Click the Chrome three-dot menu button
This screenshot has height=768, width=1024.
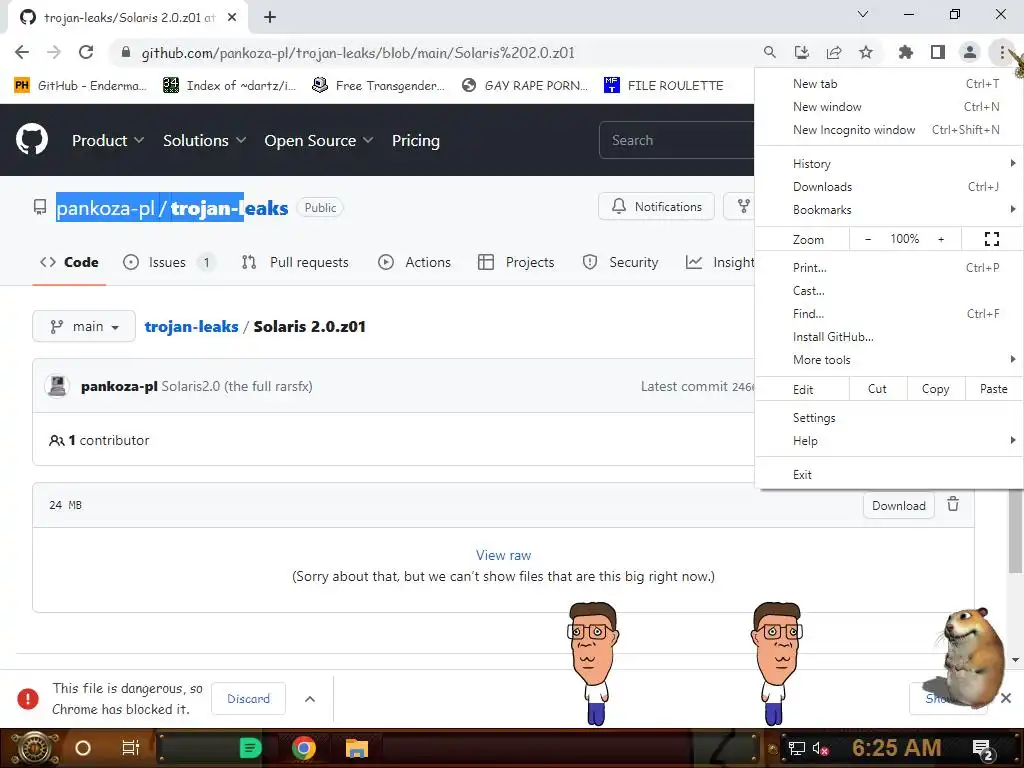[1002, 52]
